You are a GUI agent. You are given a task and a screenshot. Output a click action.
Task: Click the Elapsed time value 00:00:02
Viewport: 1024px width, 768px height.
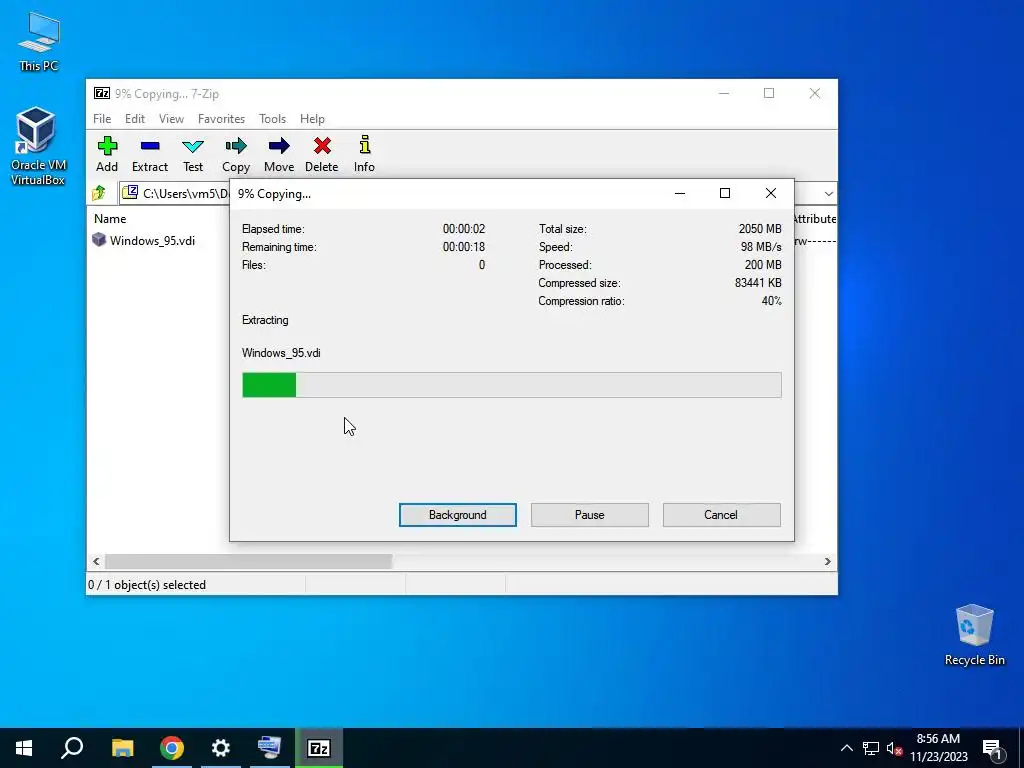click(x=464, y=229)
